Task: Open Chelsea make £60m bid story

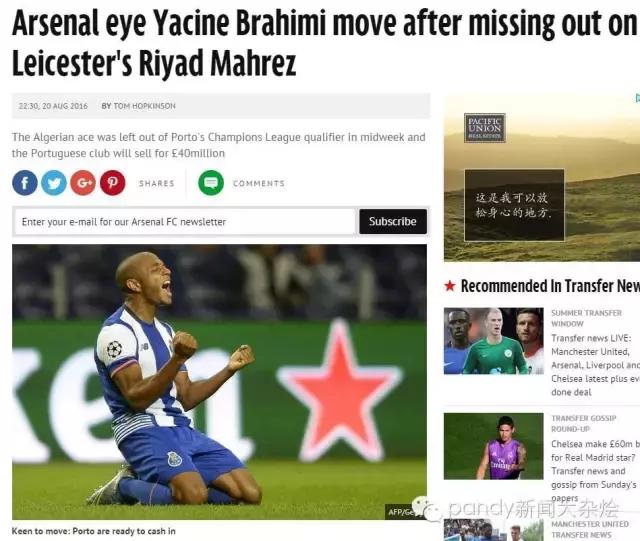Action: click(596, 471)
